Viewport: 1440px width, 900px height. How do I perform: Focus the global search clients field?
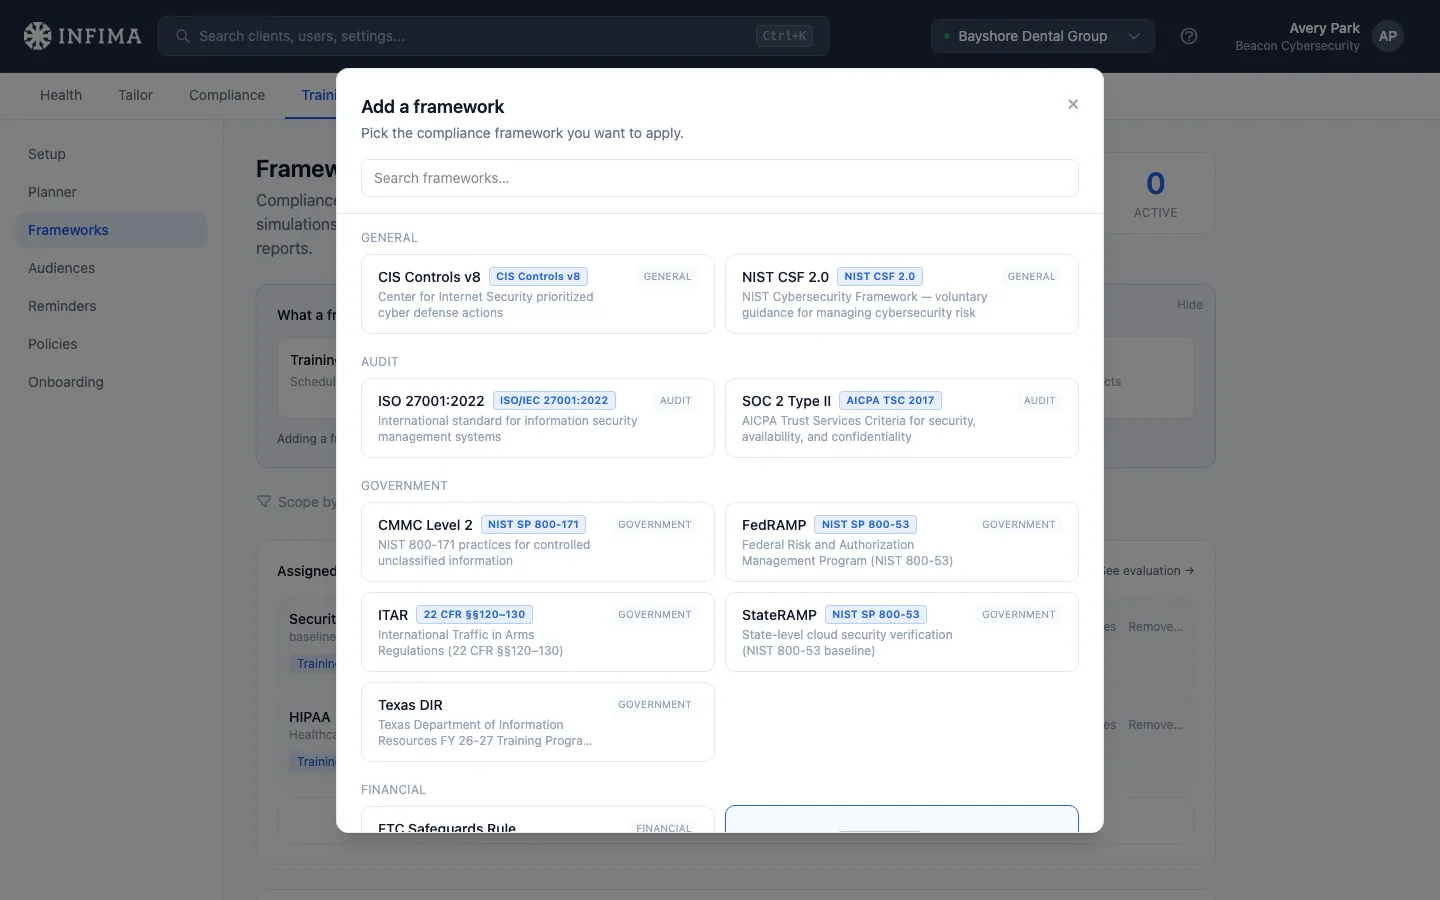click(x=494, y=36)
